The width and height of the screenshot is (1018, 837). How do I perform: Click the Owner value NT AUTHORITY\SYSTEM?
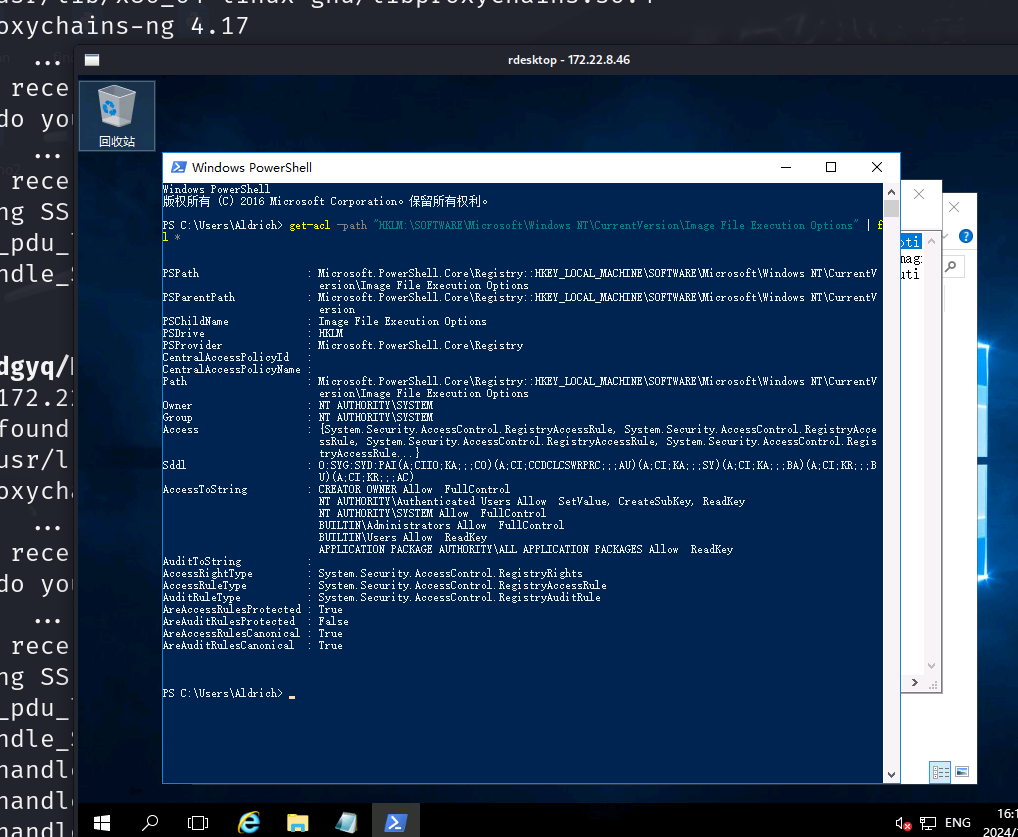(376, 405)
